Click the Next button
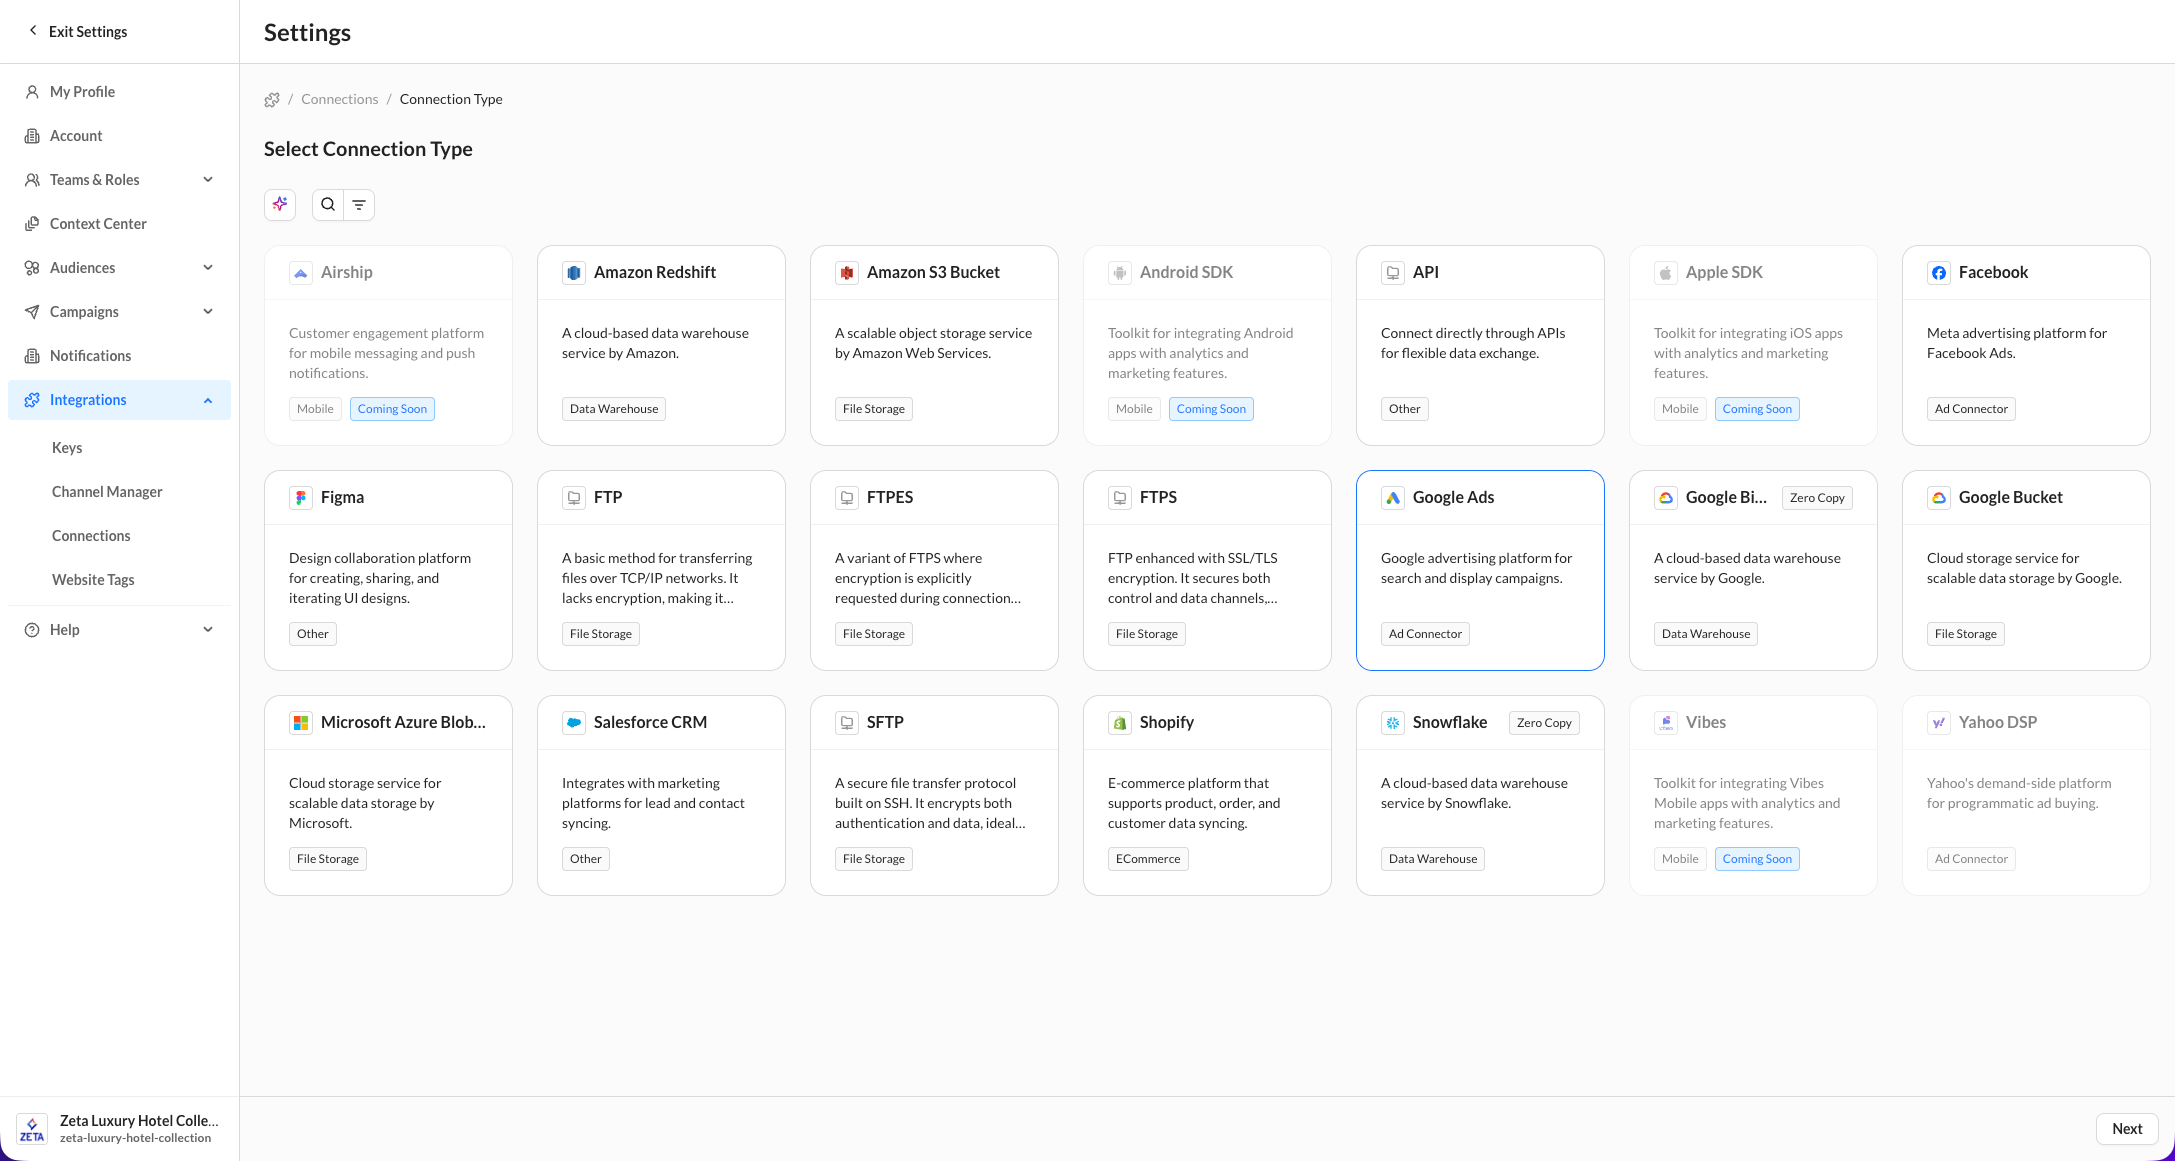 2127,1129
